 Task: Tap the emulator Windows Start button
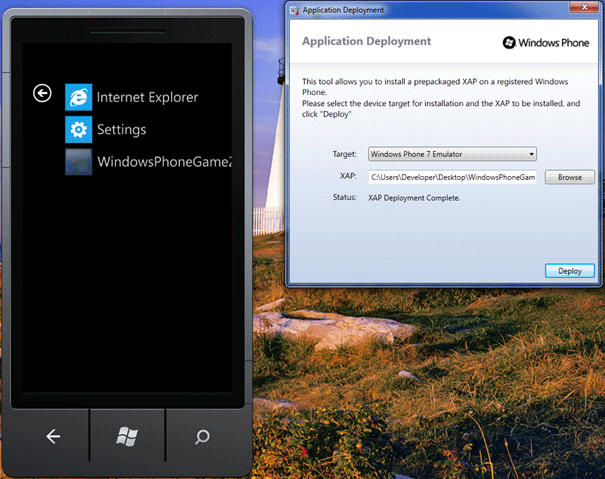[127, 437]
